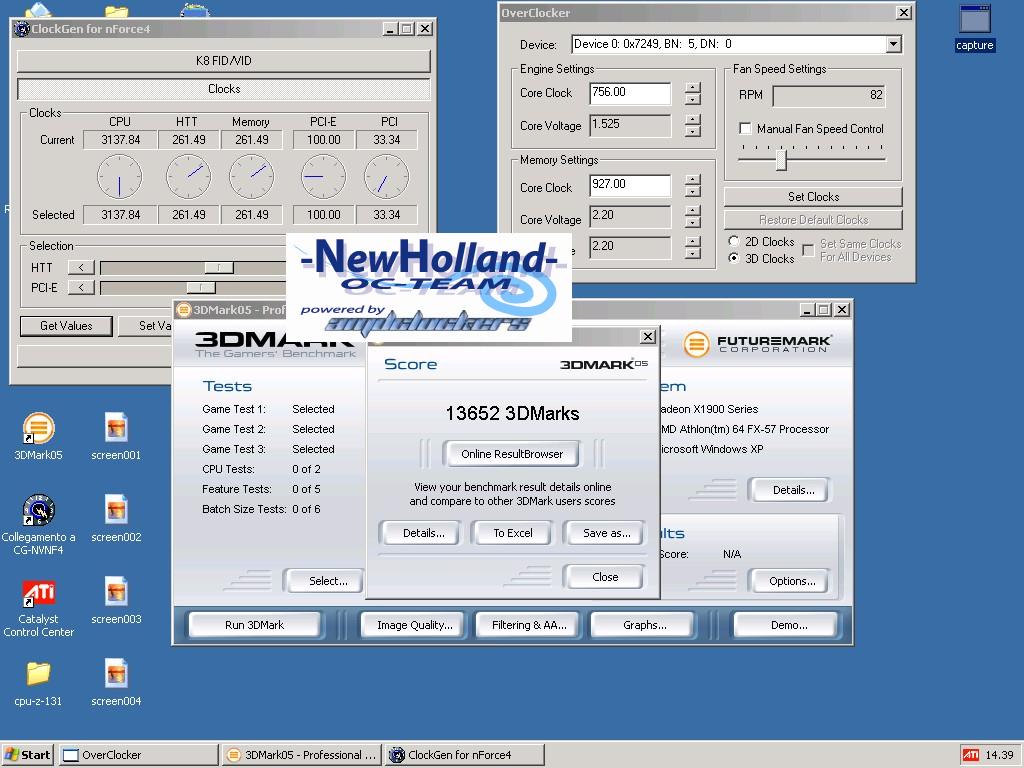Viewport: 1024px width, 768px height.
Task: Click Get Values in ClockGen
Action: tap(66, 326)
